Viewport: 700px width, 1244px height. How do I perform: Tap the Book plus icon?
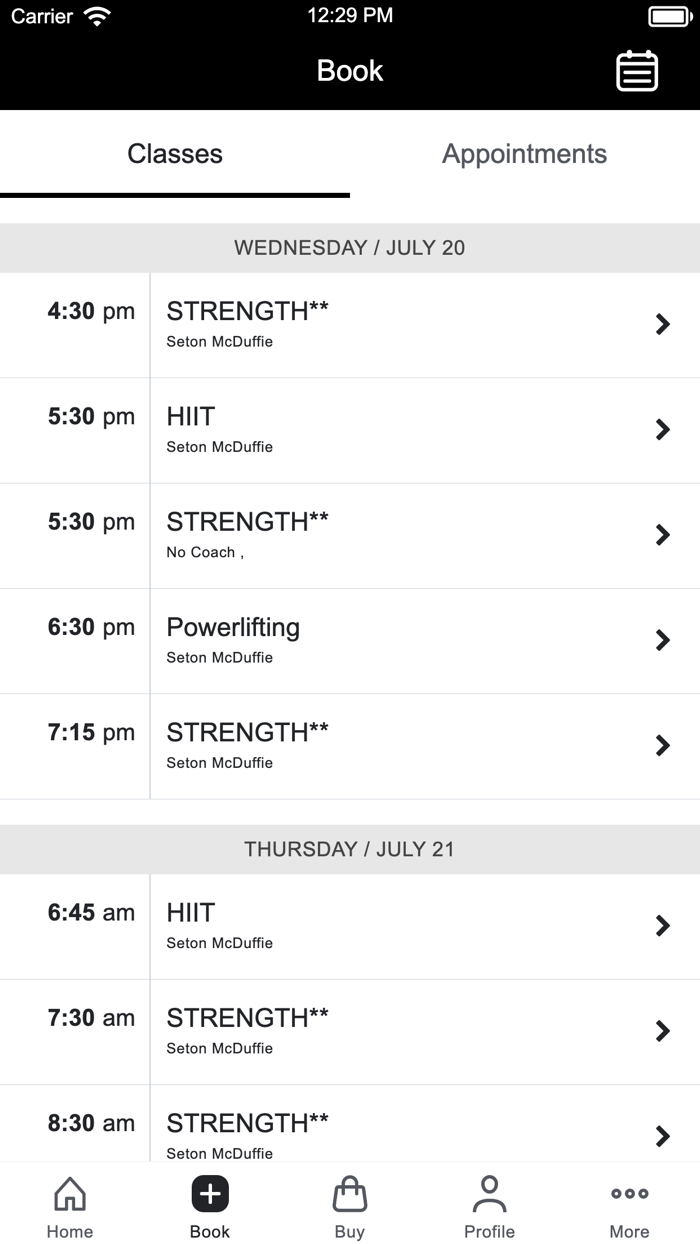tap(209, 1192)
